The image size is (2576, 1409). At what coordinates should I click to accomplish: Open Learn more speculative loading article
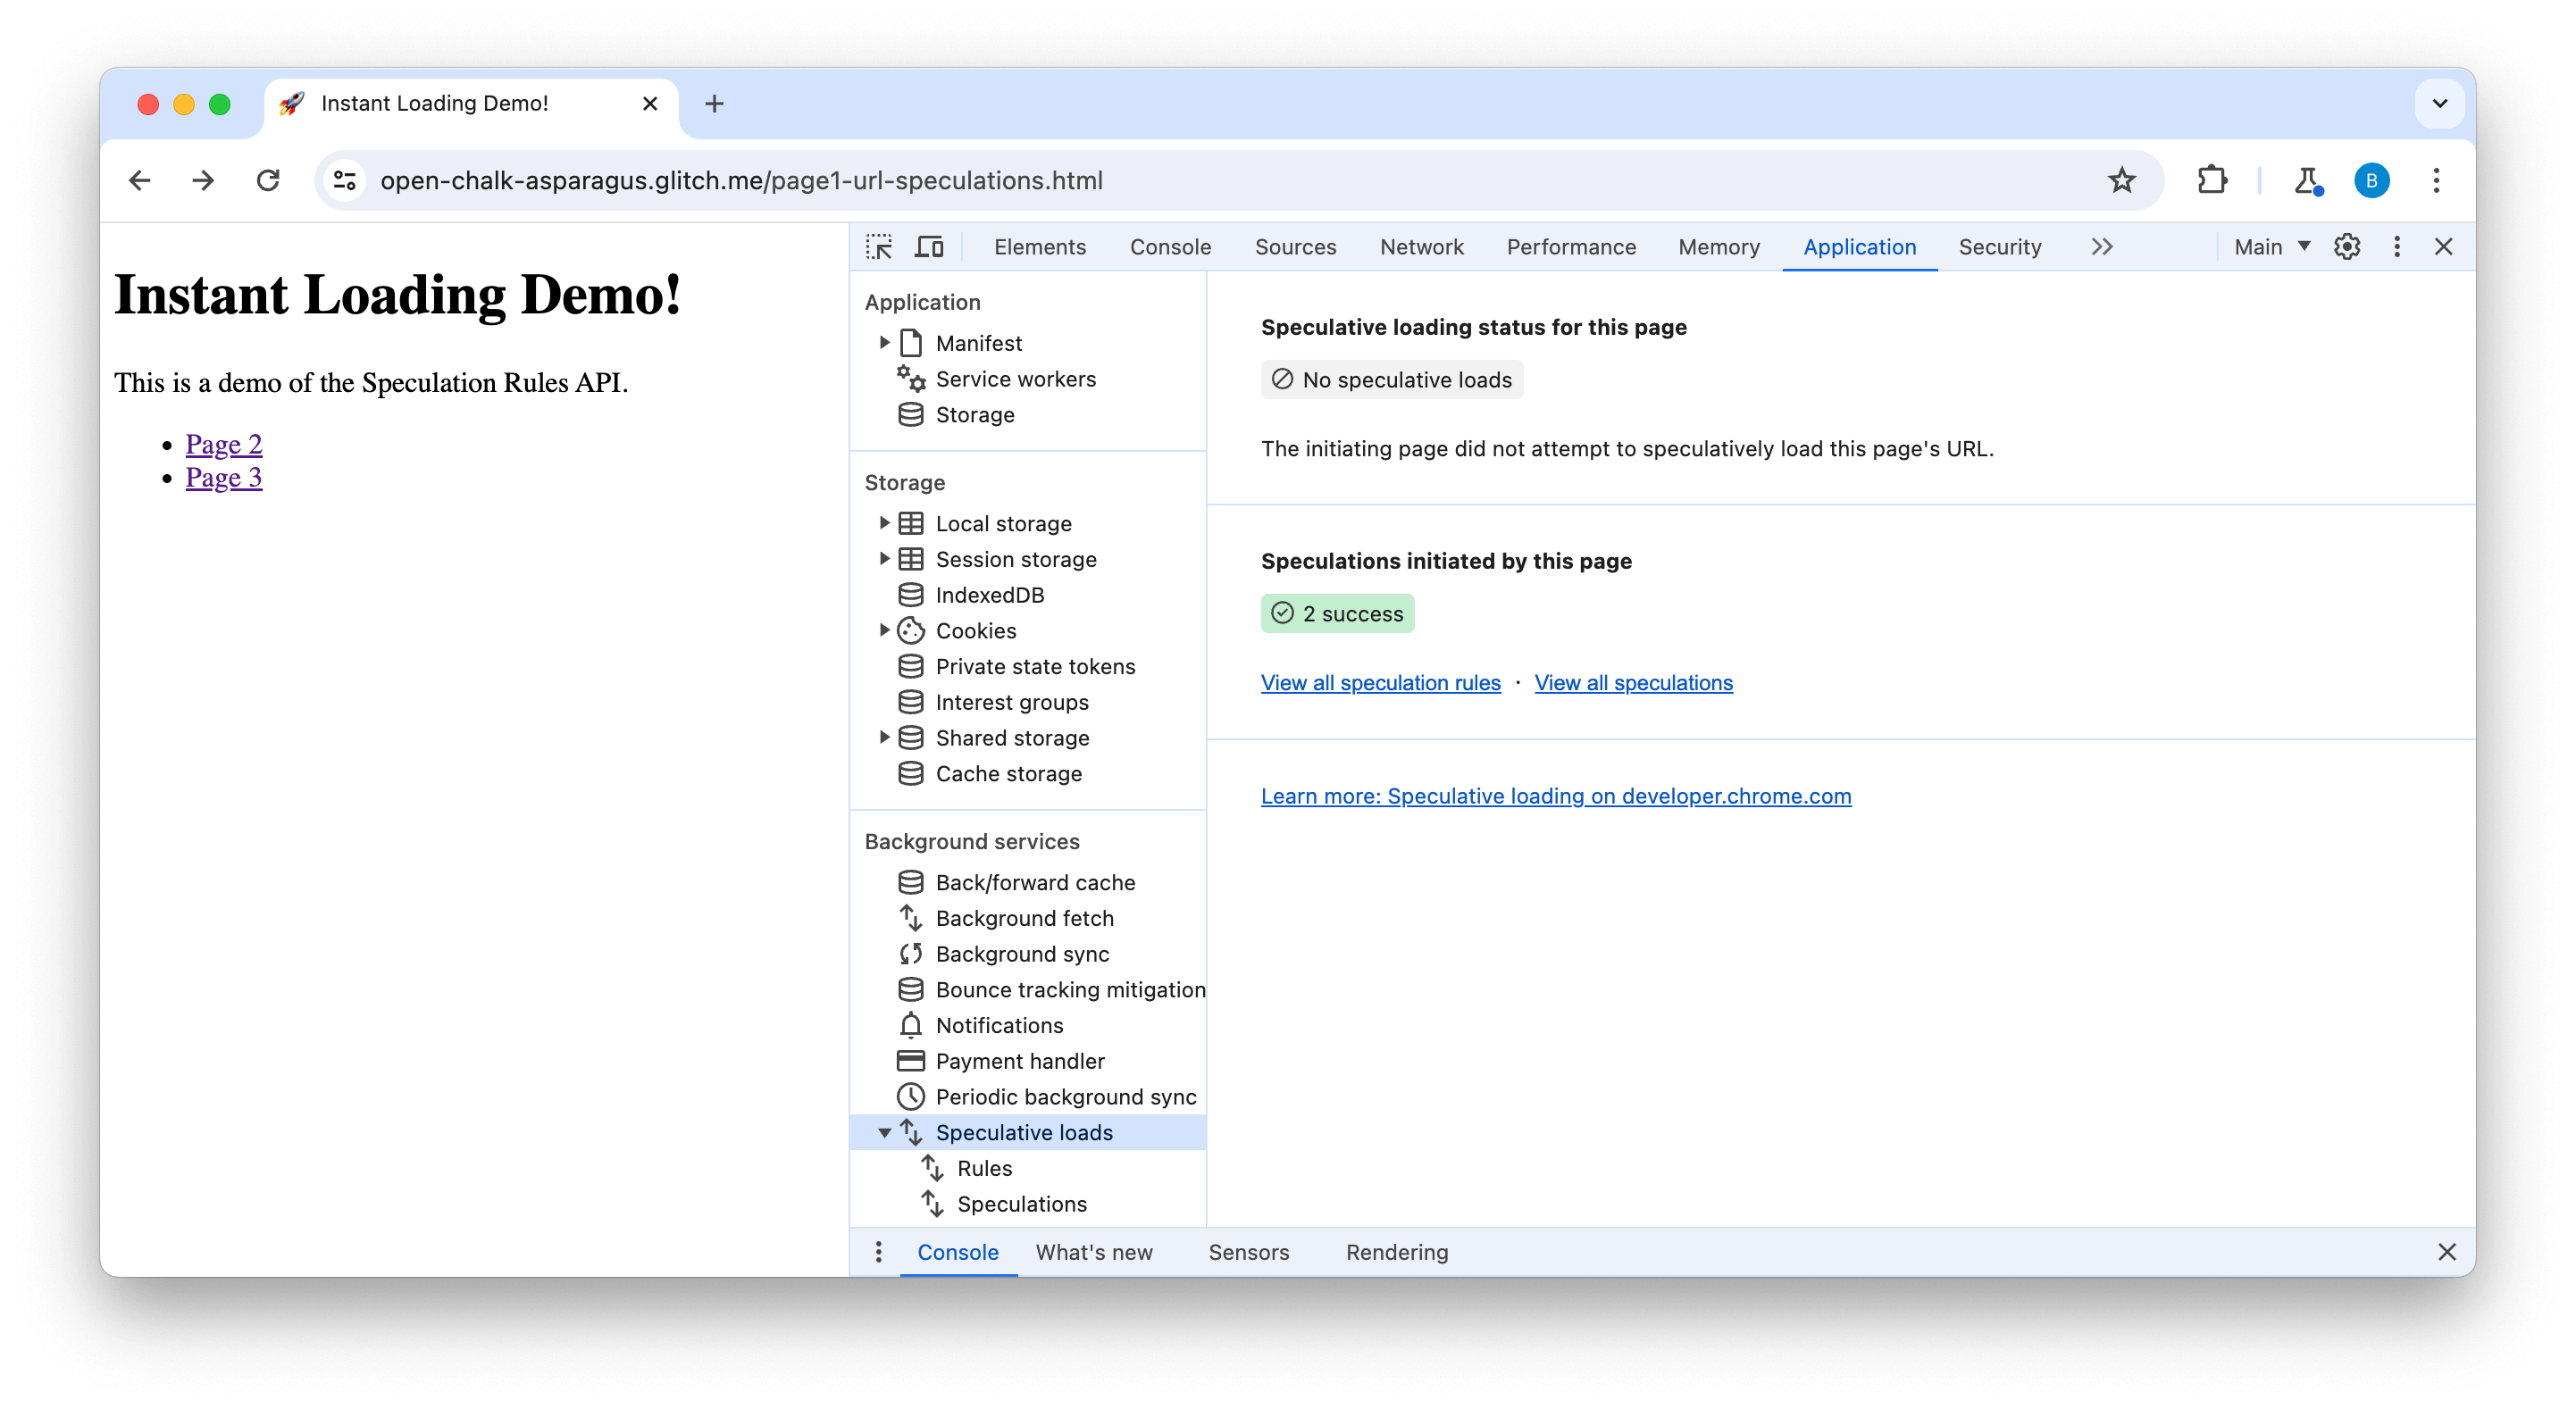point(1555,796)
